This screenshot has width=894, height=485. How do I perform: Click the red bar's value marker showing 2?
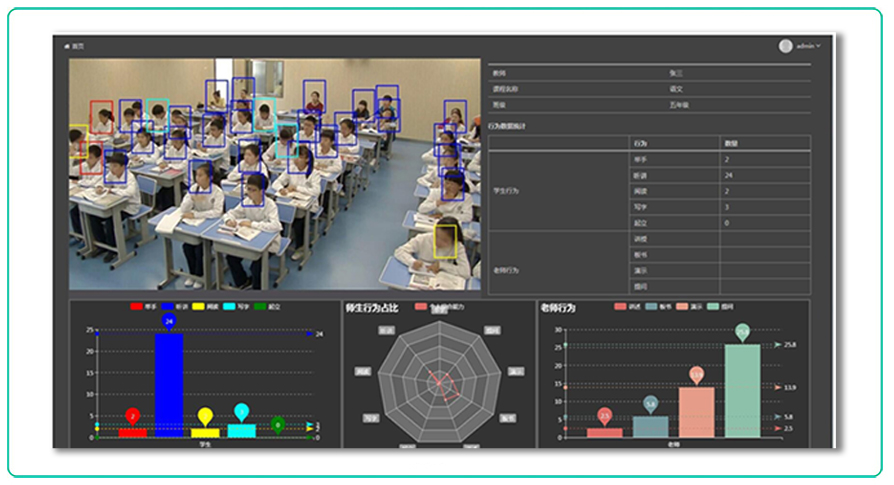pyautogui.click(x=132, y=415)
